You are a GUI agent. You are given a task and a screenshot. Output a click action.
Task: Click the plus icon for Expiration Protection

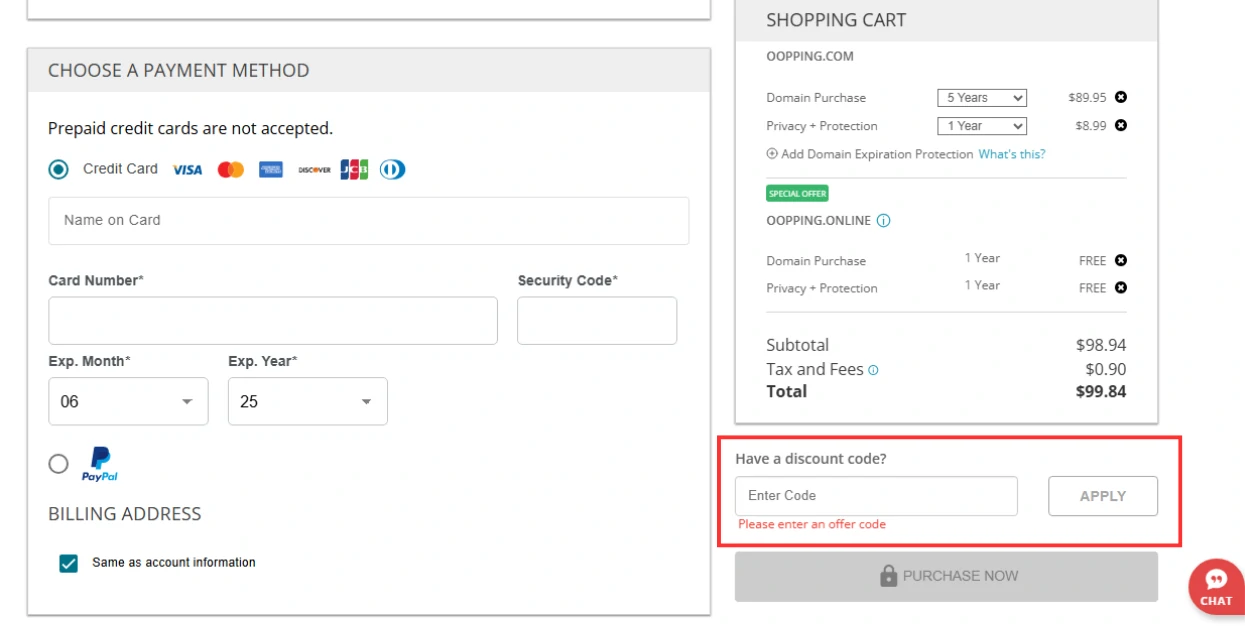click(x=772, y=154)
